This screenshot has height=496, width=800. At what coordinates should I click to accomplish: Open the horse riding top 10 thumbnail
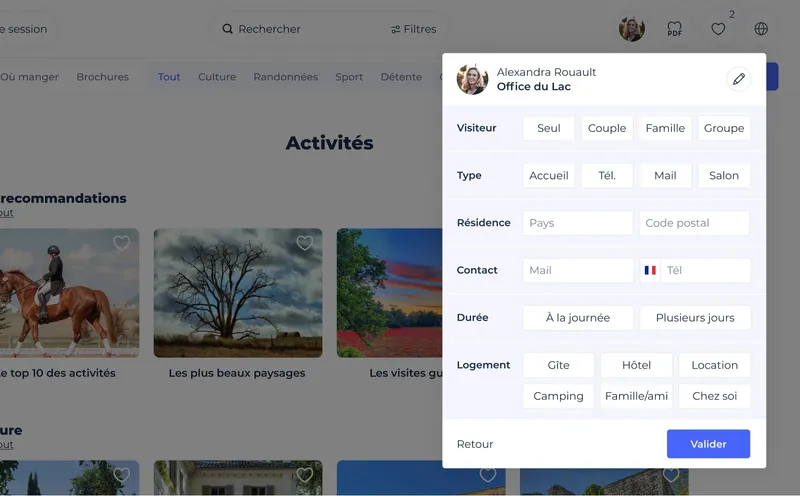[x=69, y=293]
